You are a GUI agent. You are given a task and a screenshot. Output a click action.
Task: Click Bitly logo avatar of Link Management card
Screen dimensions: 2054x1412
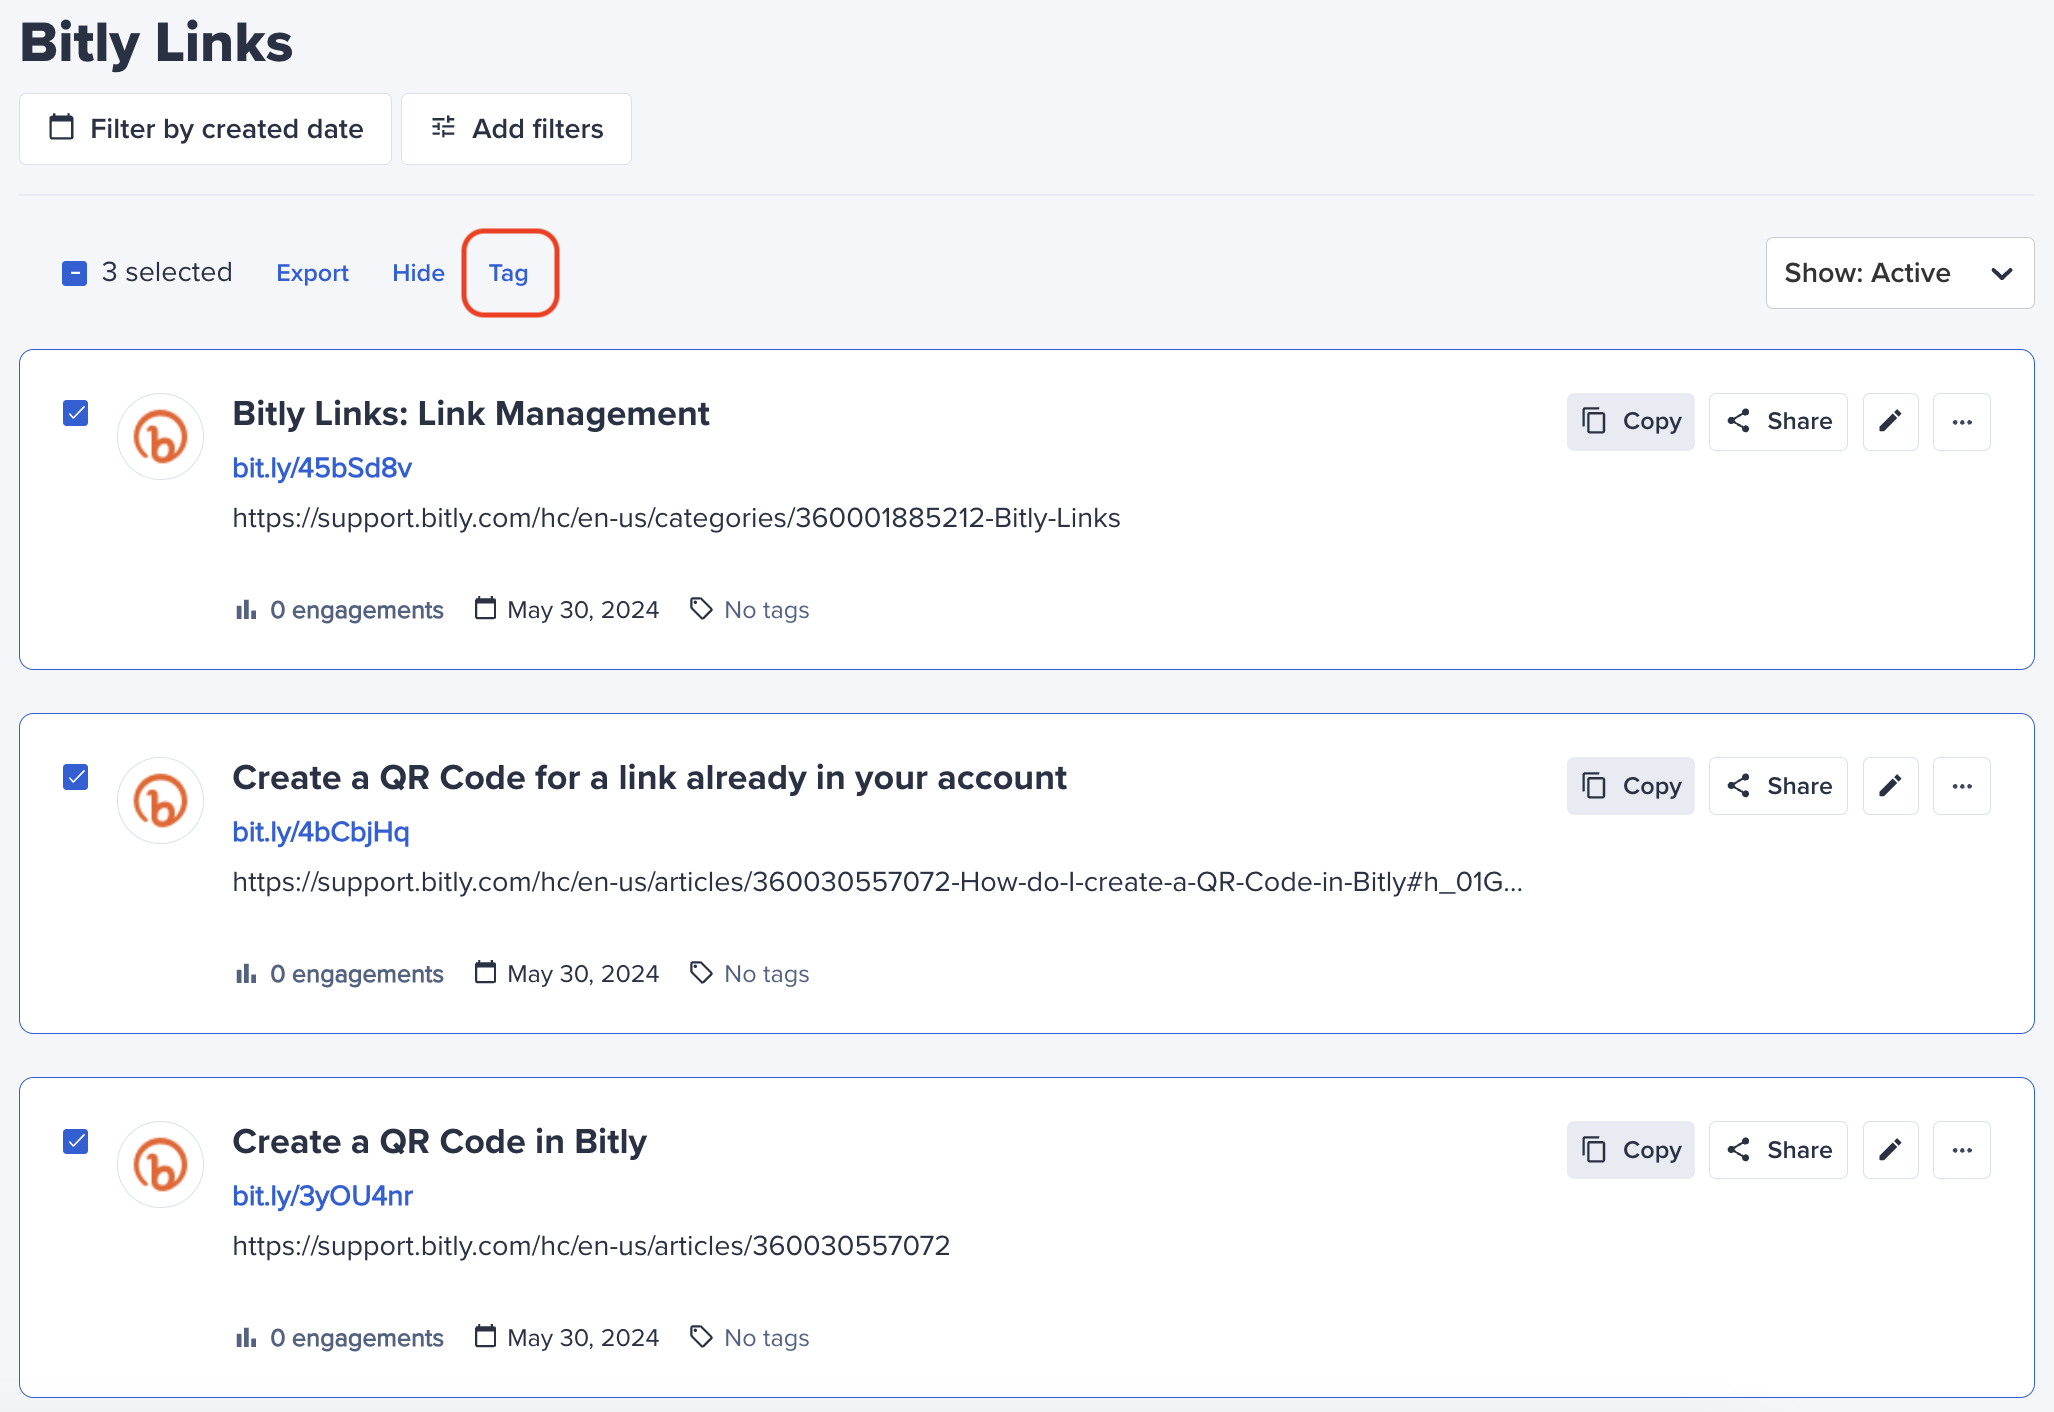pos(161,437)
